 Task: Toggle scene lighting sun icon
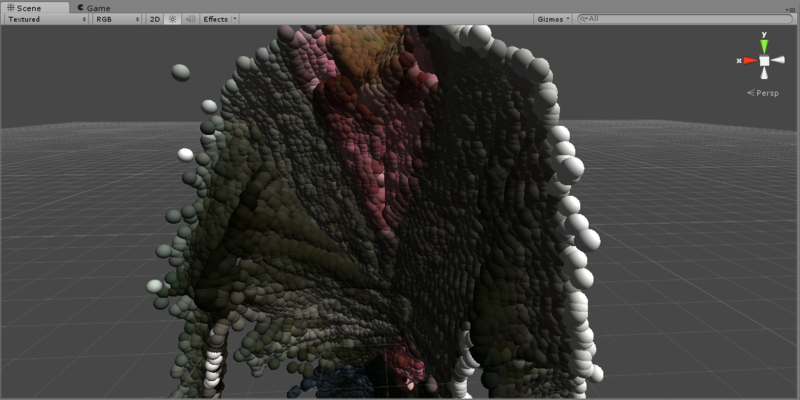pos(172,19)
